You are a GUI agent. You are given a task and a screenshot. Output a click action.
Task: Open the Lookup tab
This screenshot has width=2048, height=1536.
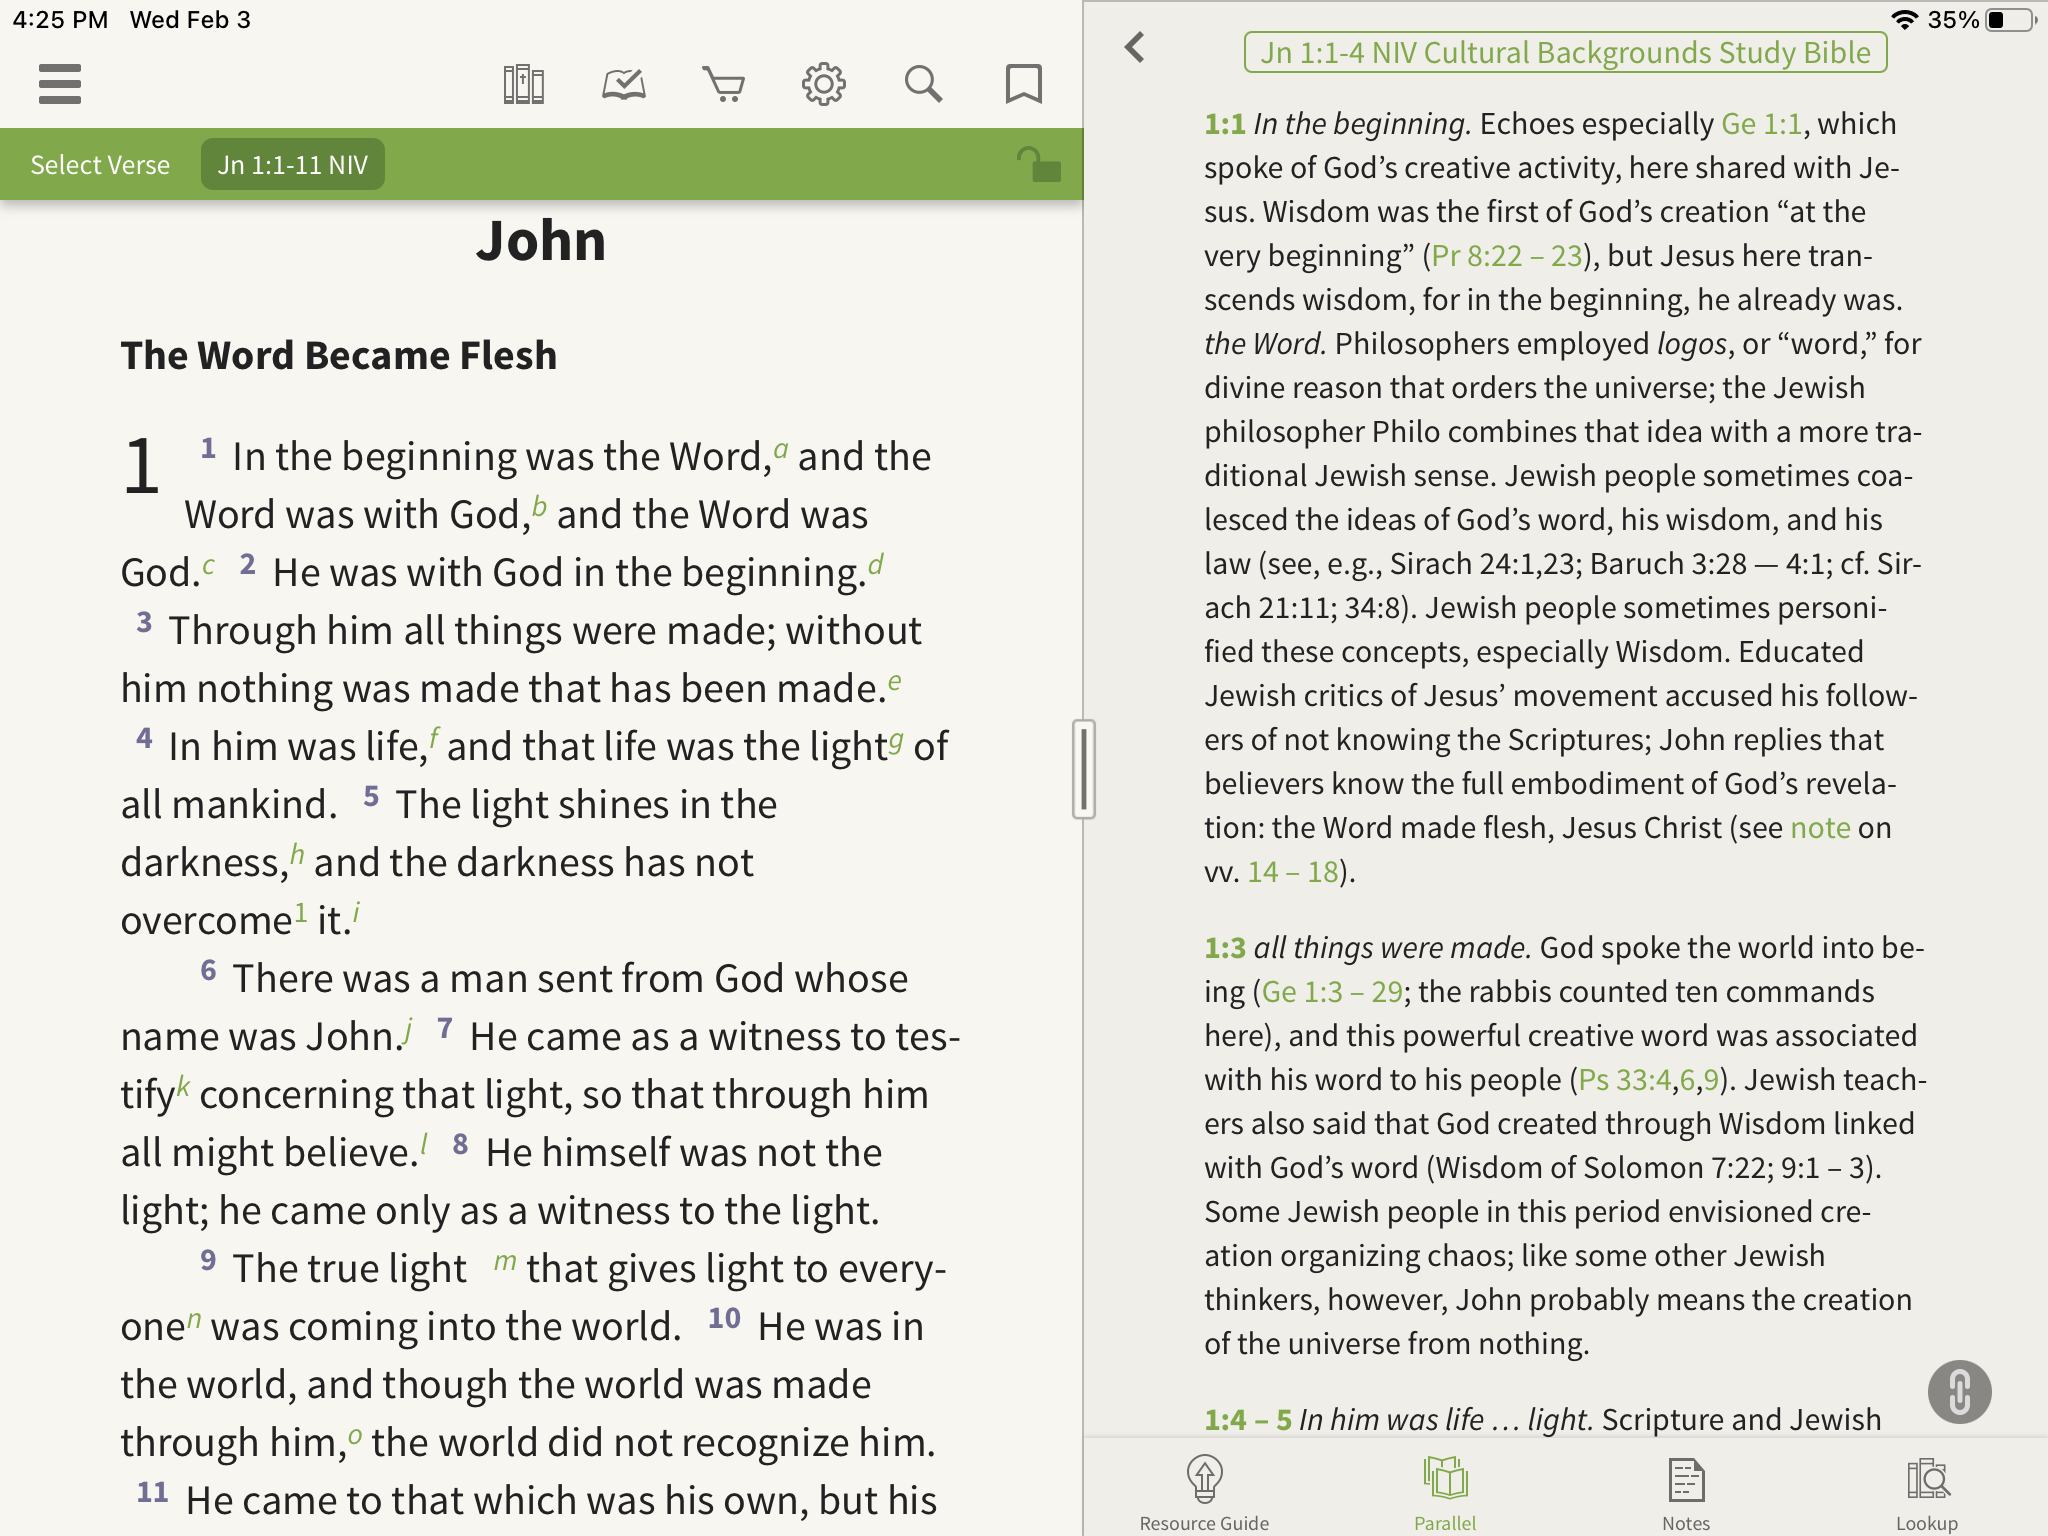(x=1926, y=1492)
